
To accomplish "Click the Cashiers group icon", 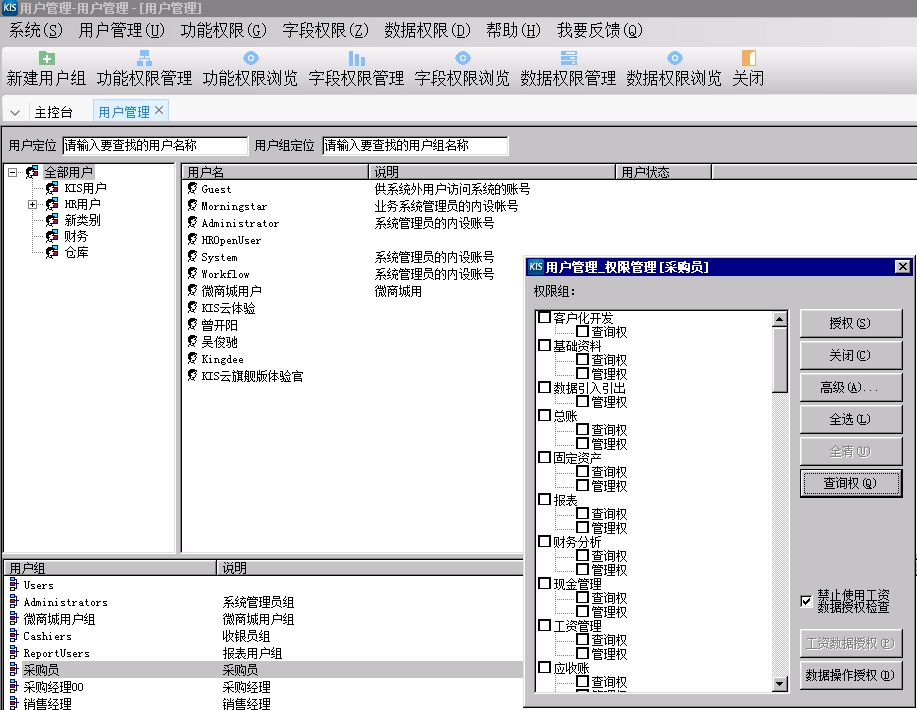I will [14, 635].
